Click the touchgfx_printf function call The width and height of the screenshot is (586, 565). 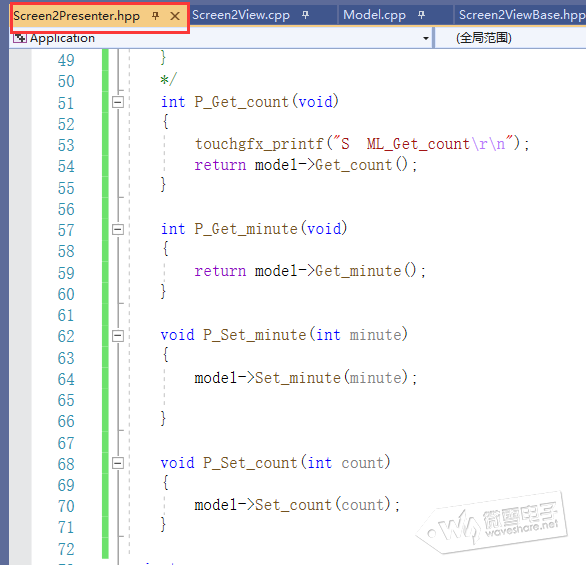(x=259, y=144)
